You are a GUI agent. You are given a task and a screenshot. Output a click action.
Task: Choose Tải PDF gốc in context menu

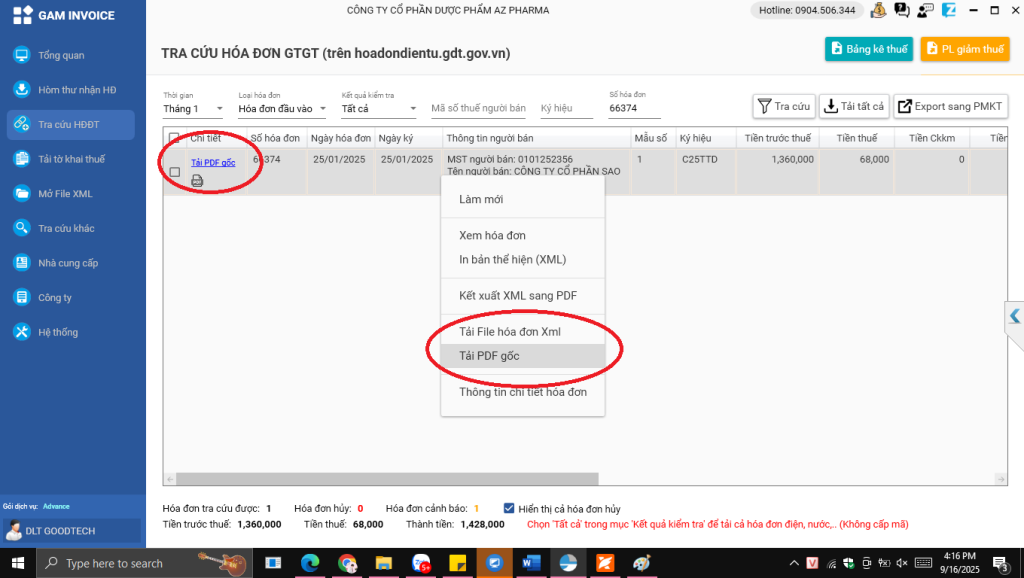[x=522, y=356]
